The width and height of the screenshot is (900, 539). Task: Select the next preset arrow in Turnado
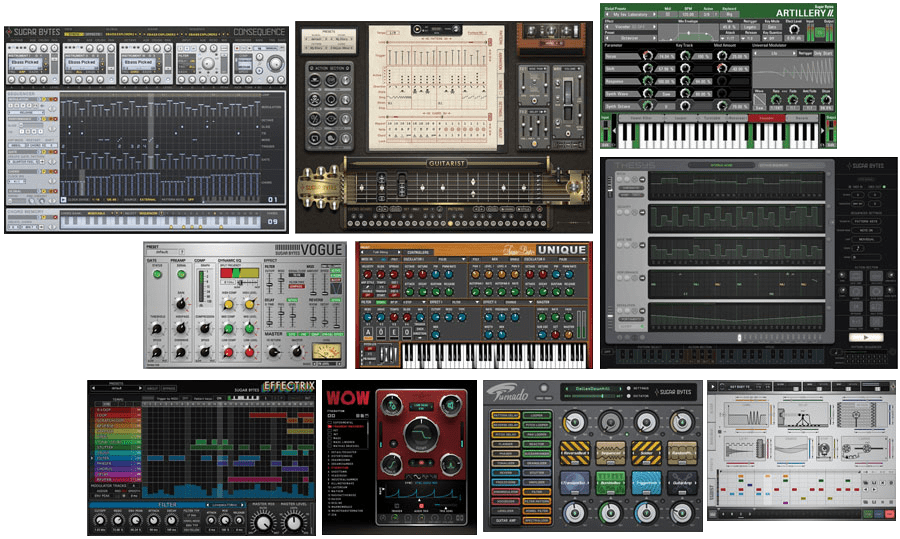(620, 389)
